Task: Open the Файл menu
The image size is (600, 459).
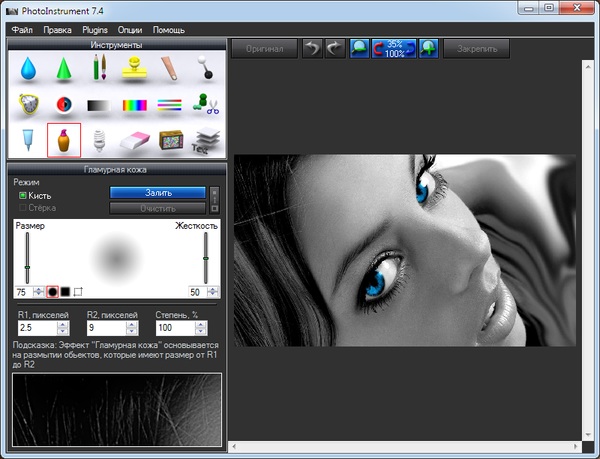Action: pyautogui.click(x=22, y=31)
